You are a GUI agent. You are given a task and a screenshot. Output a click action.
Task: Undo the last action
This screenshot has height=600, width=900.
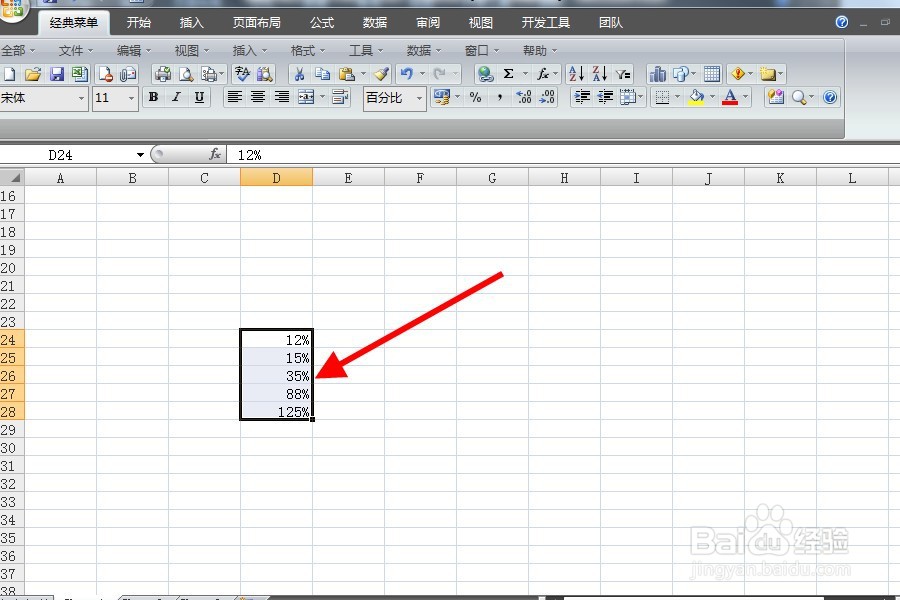point(407,74)
